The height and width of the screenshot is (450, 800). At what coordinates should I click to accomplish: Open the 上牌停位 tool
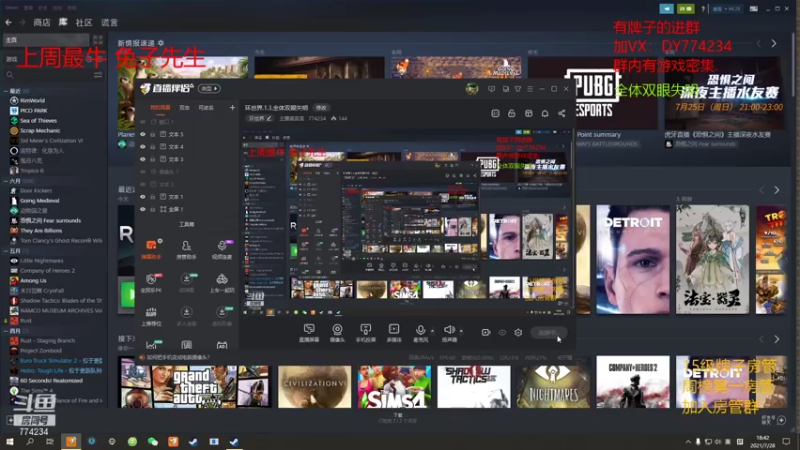152,316
